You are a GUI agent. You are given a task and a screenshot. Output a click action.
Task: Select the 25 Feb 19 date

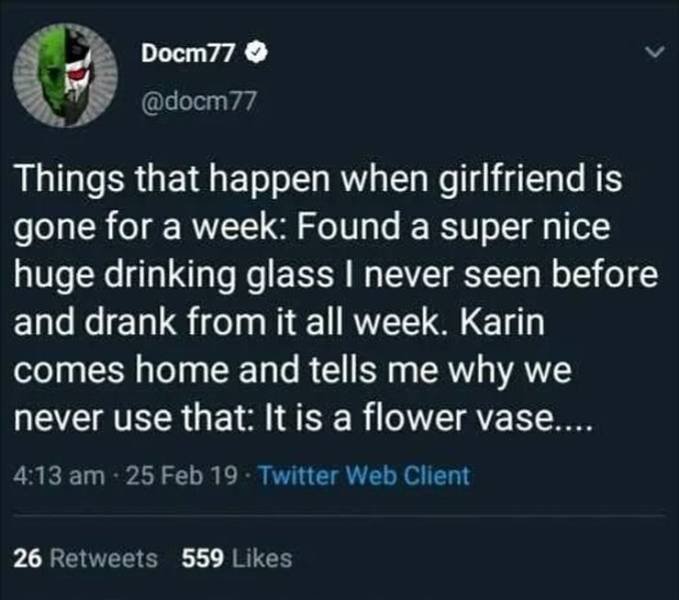[x=175, y=476]
